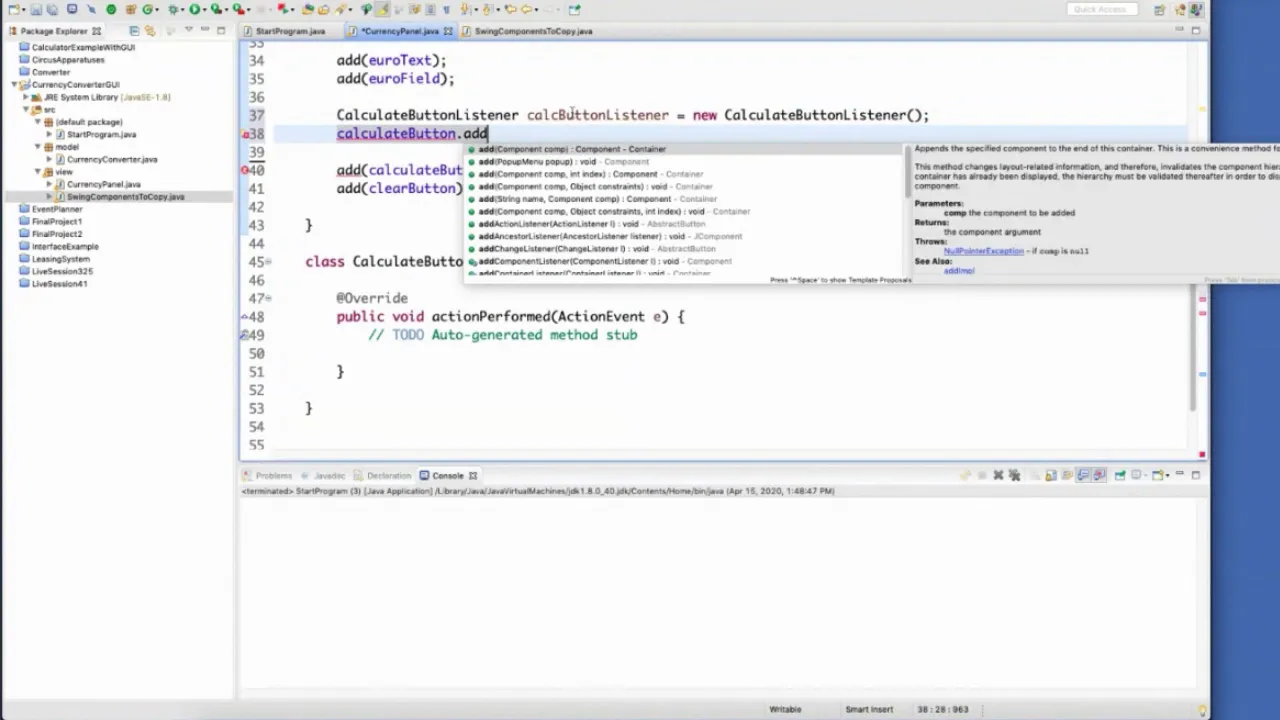Open the Package Explorer view menu triangle
Viewport: 1280px width, 720px height.
tap(188, 30)
